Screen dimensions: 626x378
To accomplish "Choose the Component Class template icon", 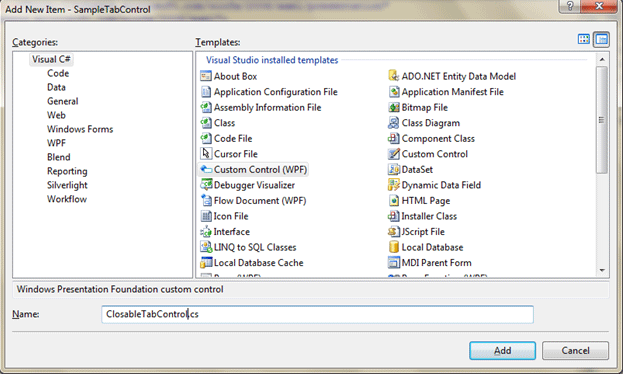I will click(394, 138).
